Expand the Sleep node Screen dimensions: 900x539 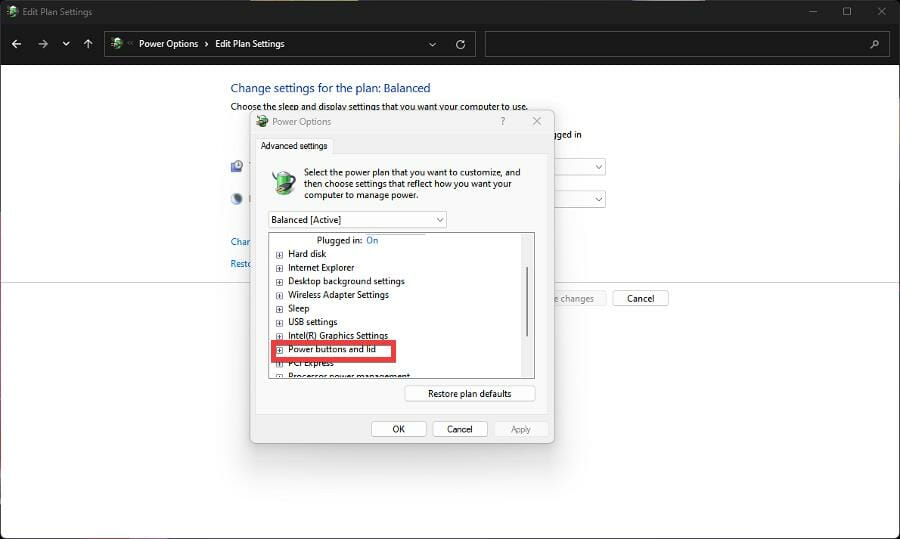[x=280, y=309]
